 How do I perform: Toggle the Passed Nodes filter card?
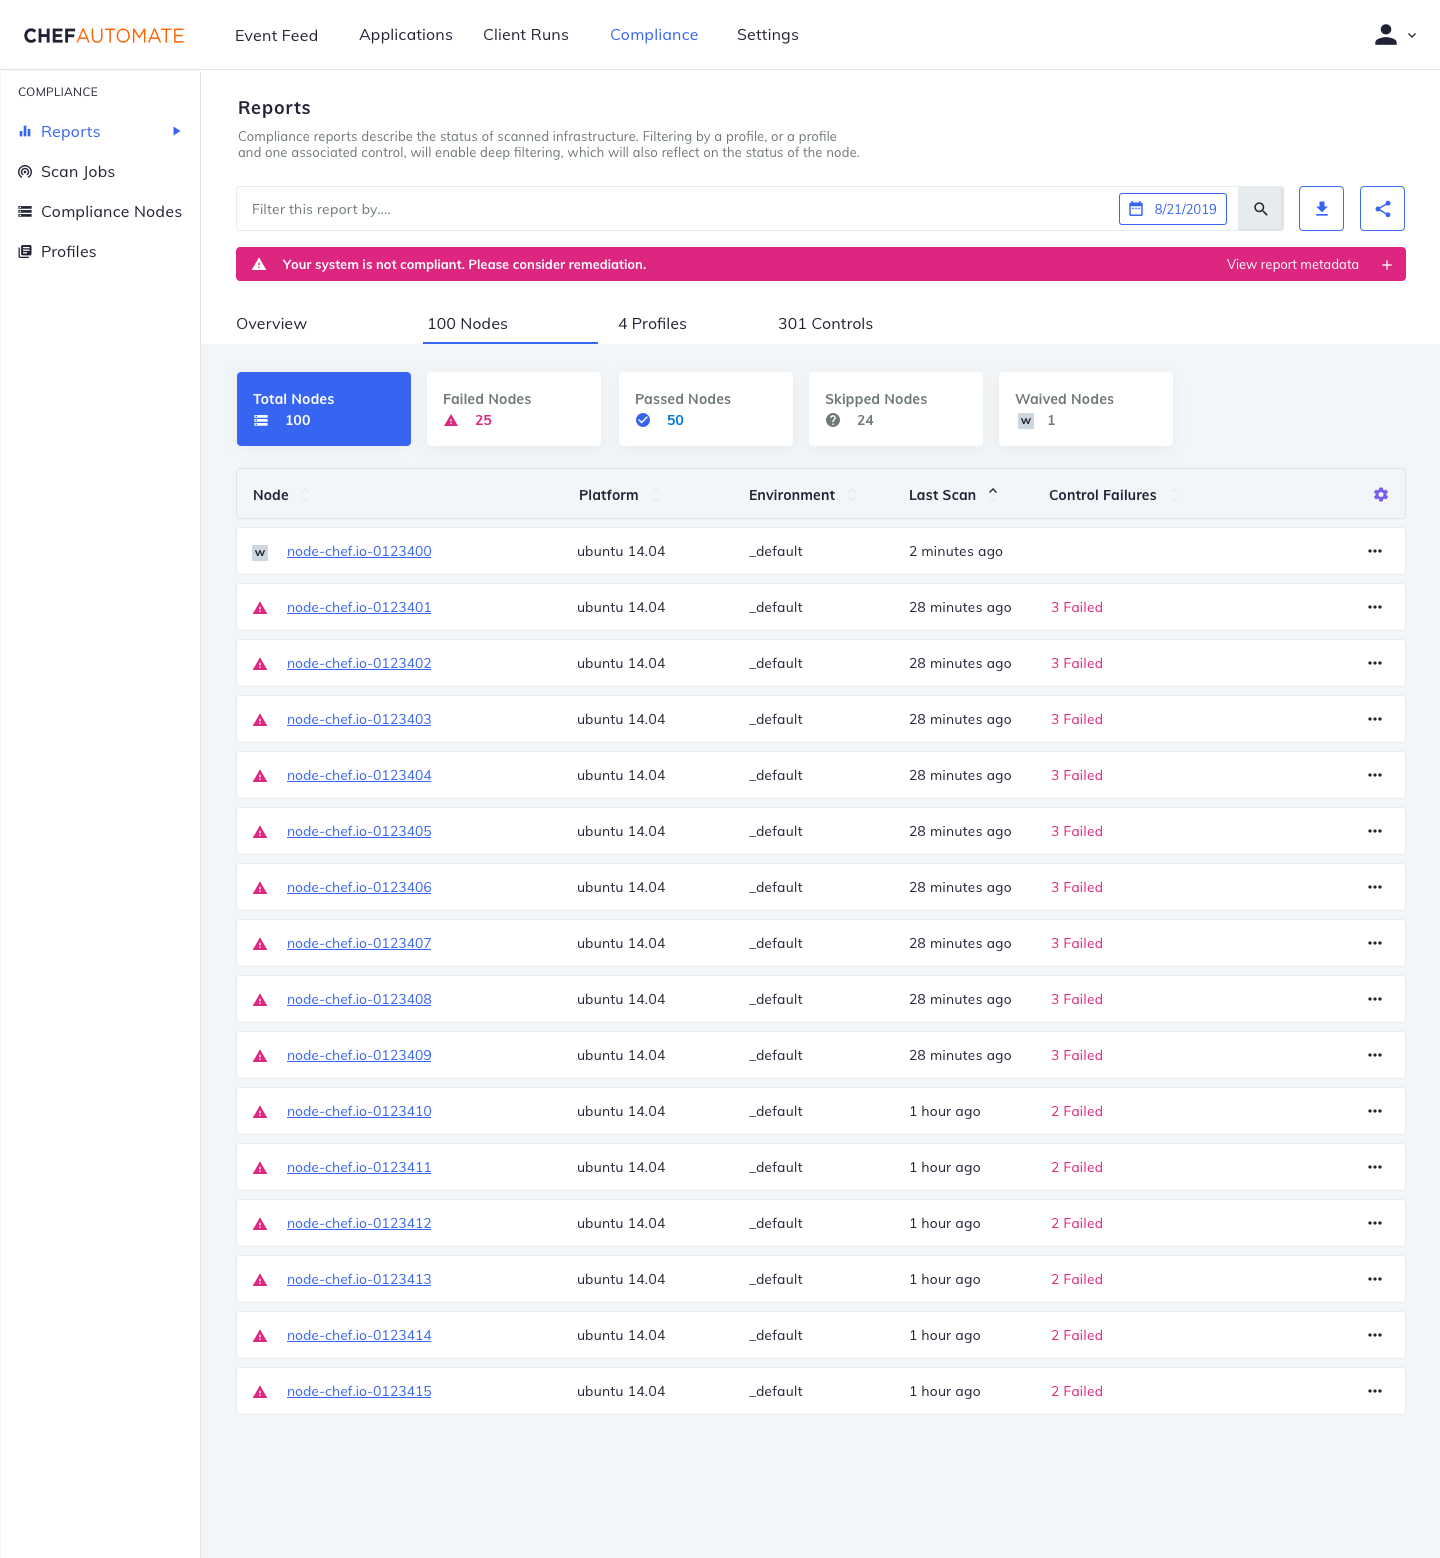coord(705,408)
